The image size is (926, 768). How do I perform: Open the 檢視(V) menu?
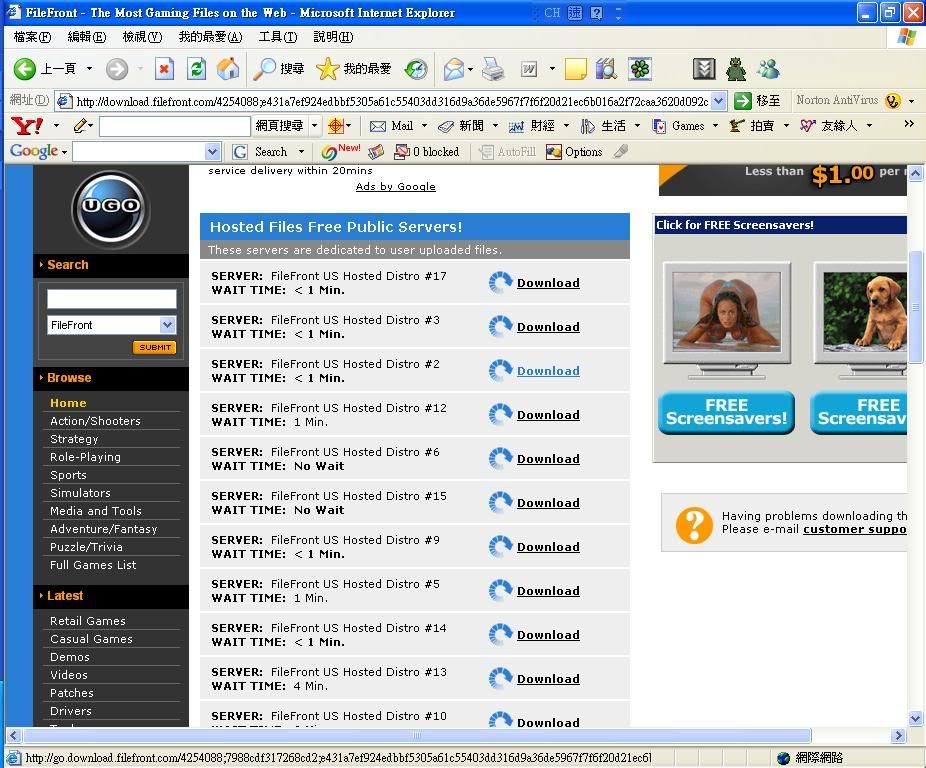142,37
